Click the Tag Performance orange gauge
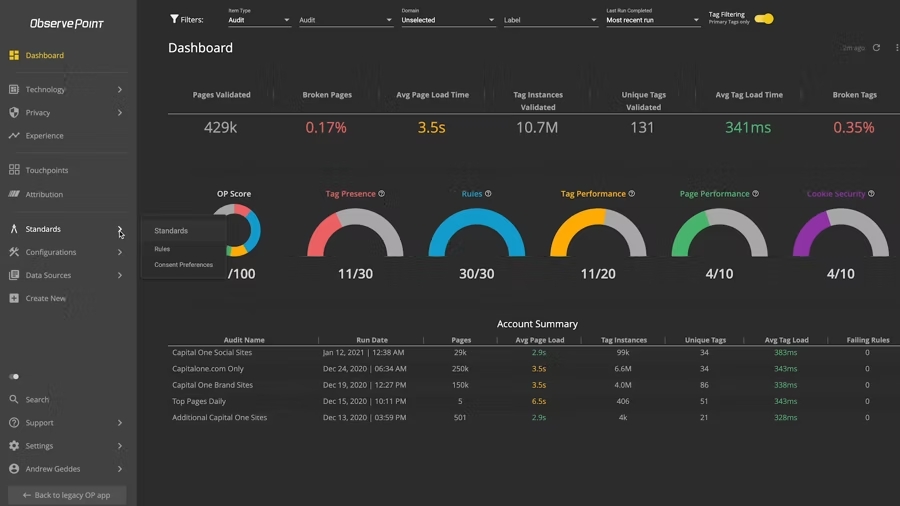 pyautogui.click(x=598, y=232)
